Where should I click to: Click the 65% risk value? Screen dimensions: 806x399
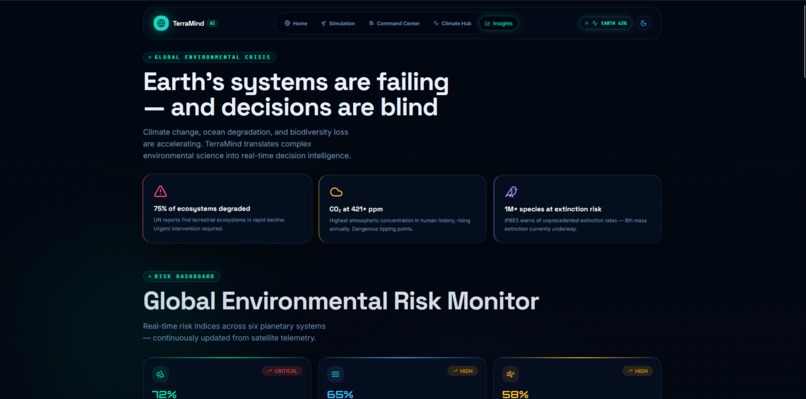pyautogui.click(x=340, y=395)
